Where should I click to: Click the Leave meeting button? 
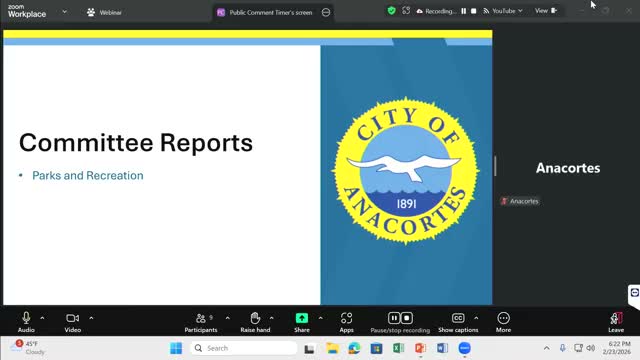616,322
